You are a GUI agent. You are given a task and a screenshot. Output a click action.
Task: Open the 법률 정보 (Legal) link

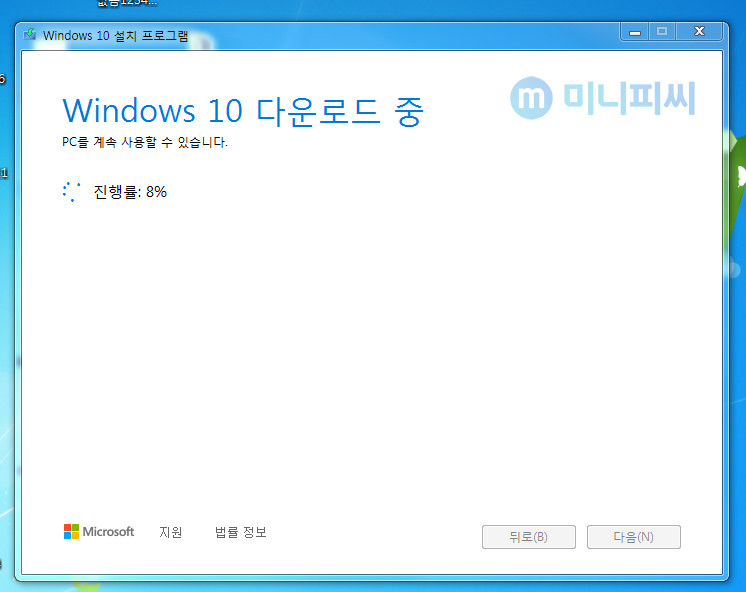[x=240, y=532]
